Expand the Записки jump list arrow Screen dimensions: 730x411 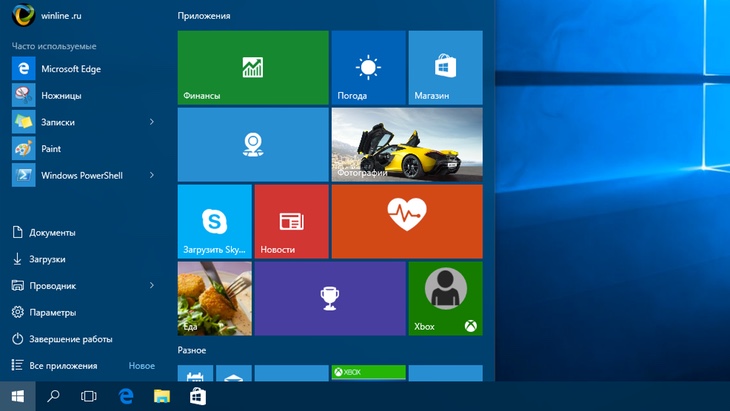pos(152,122)
